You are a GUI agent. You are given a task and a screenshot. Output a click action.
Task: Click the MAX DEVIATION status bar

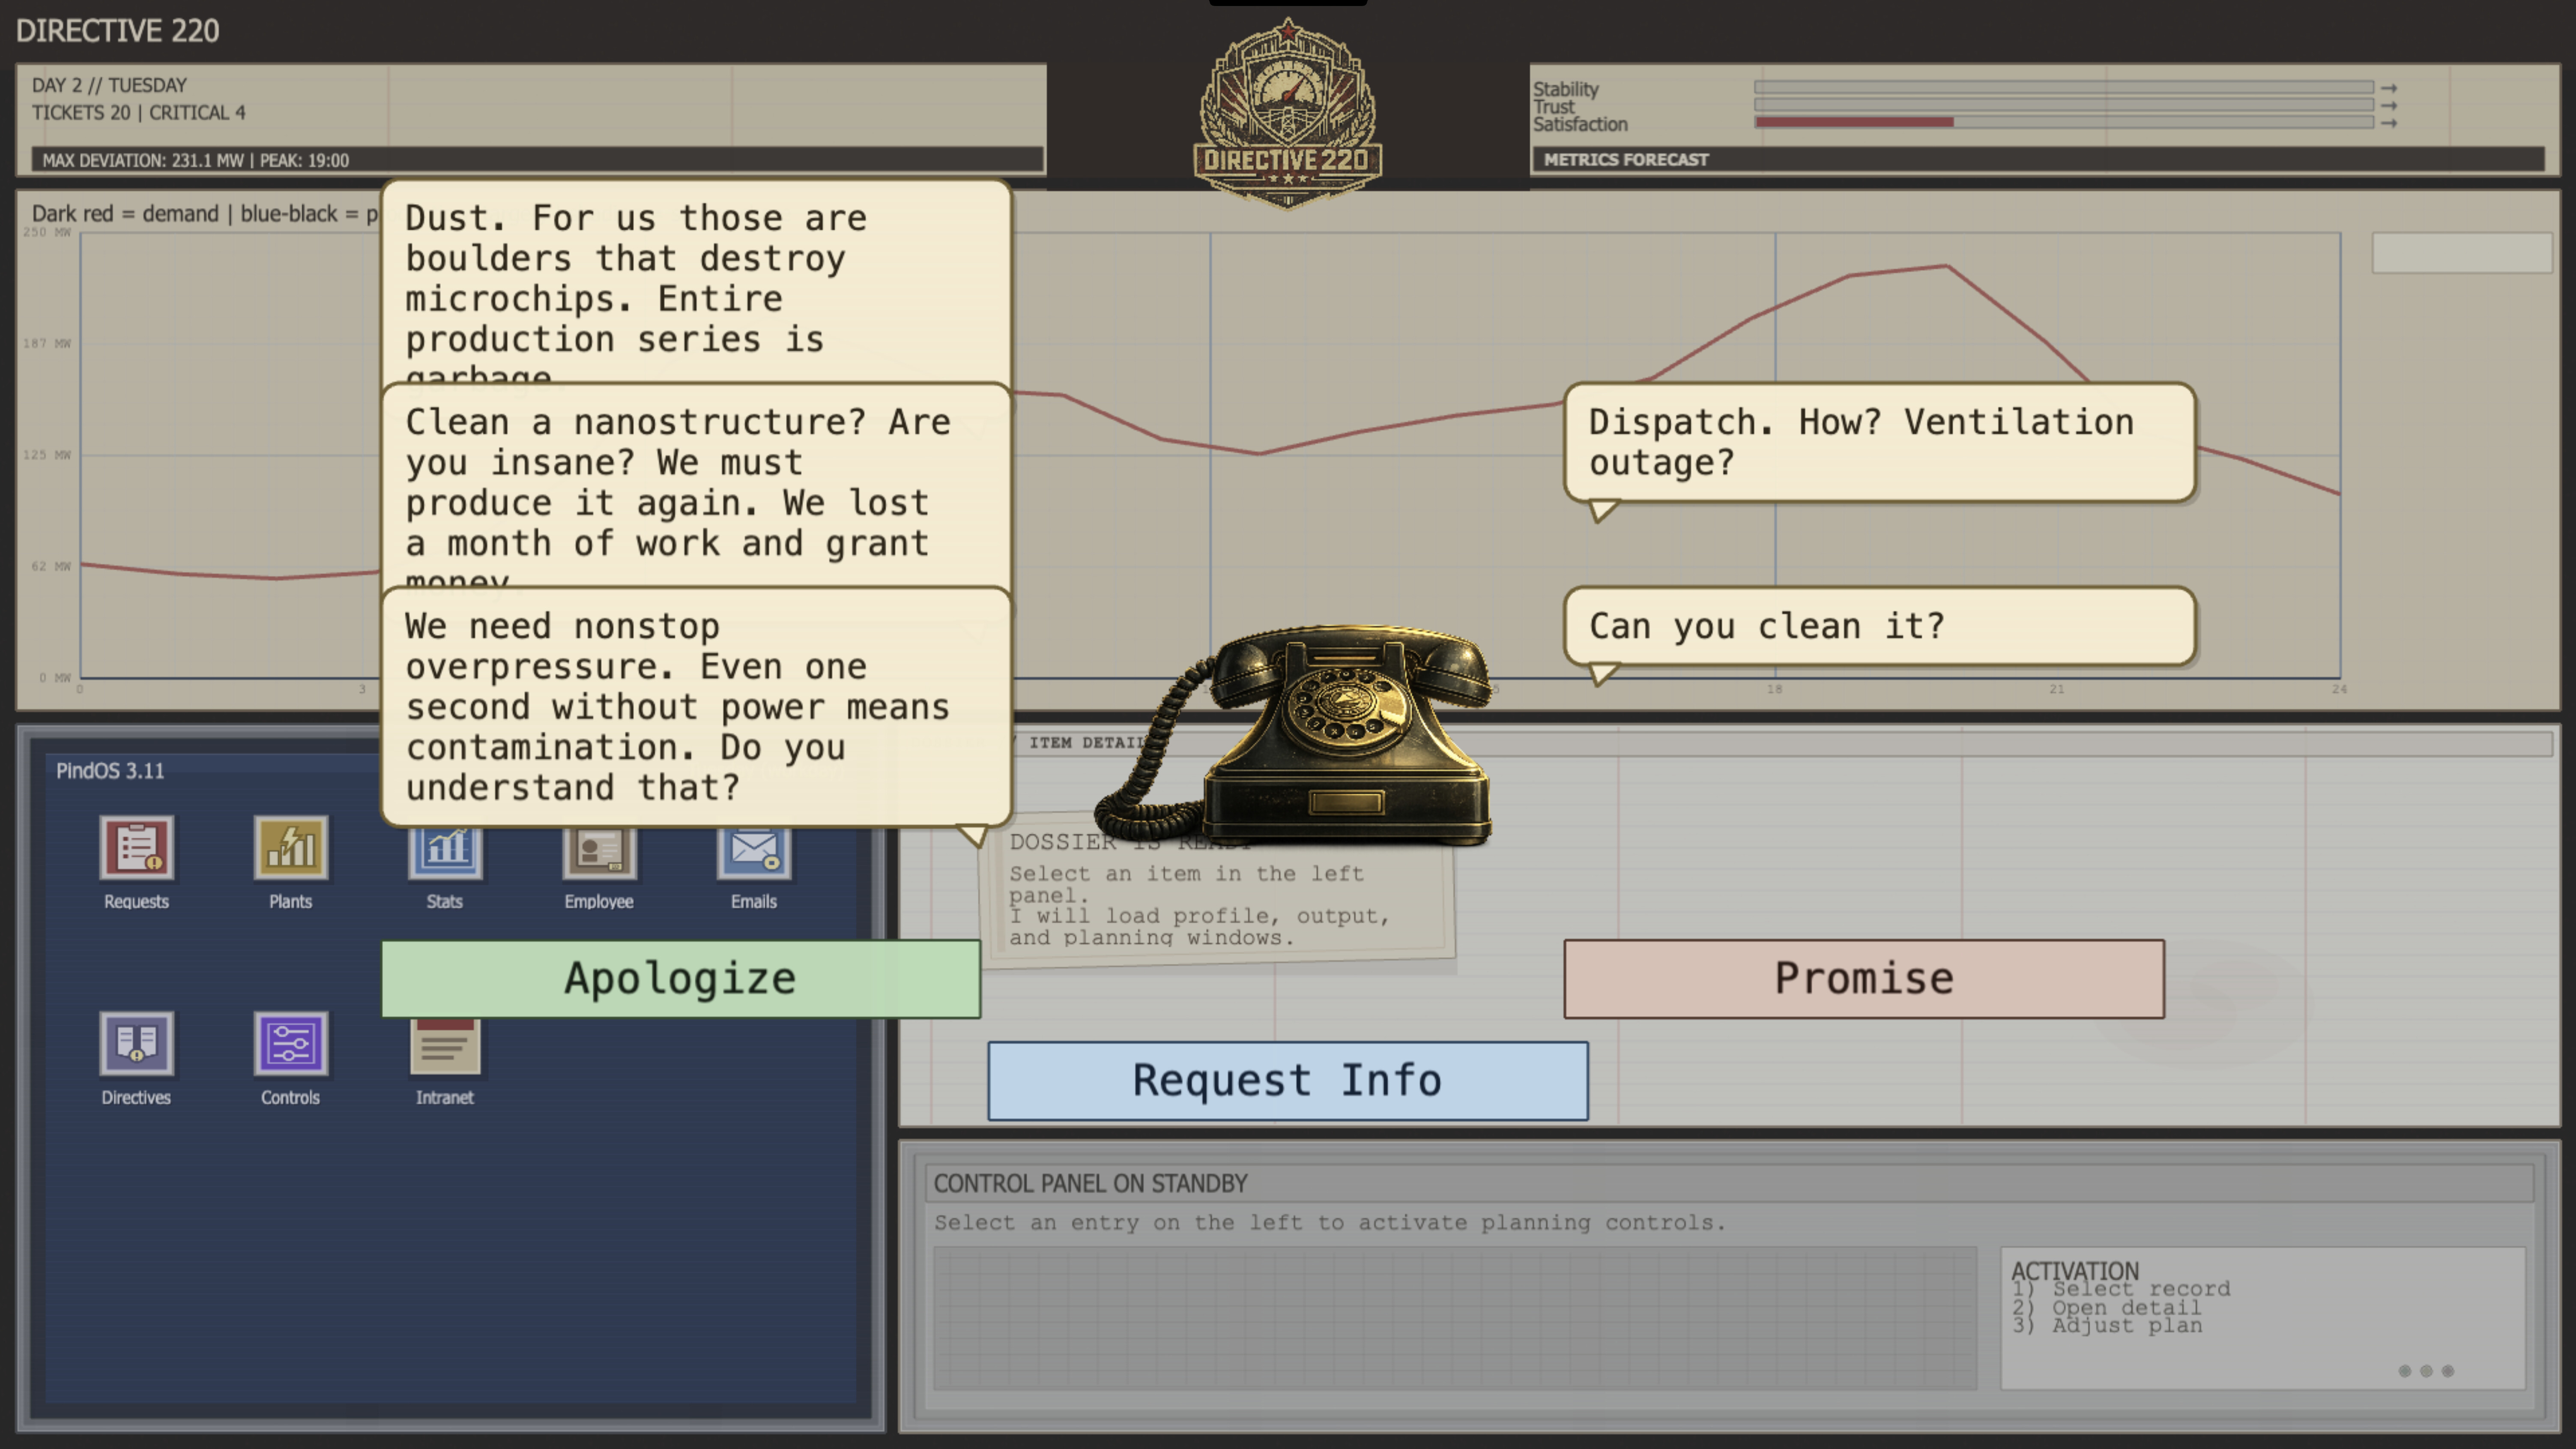[538, 160]
